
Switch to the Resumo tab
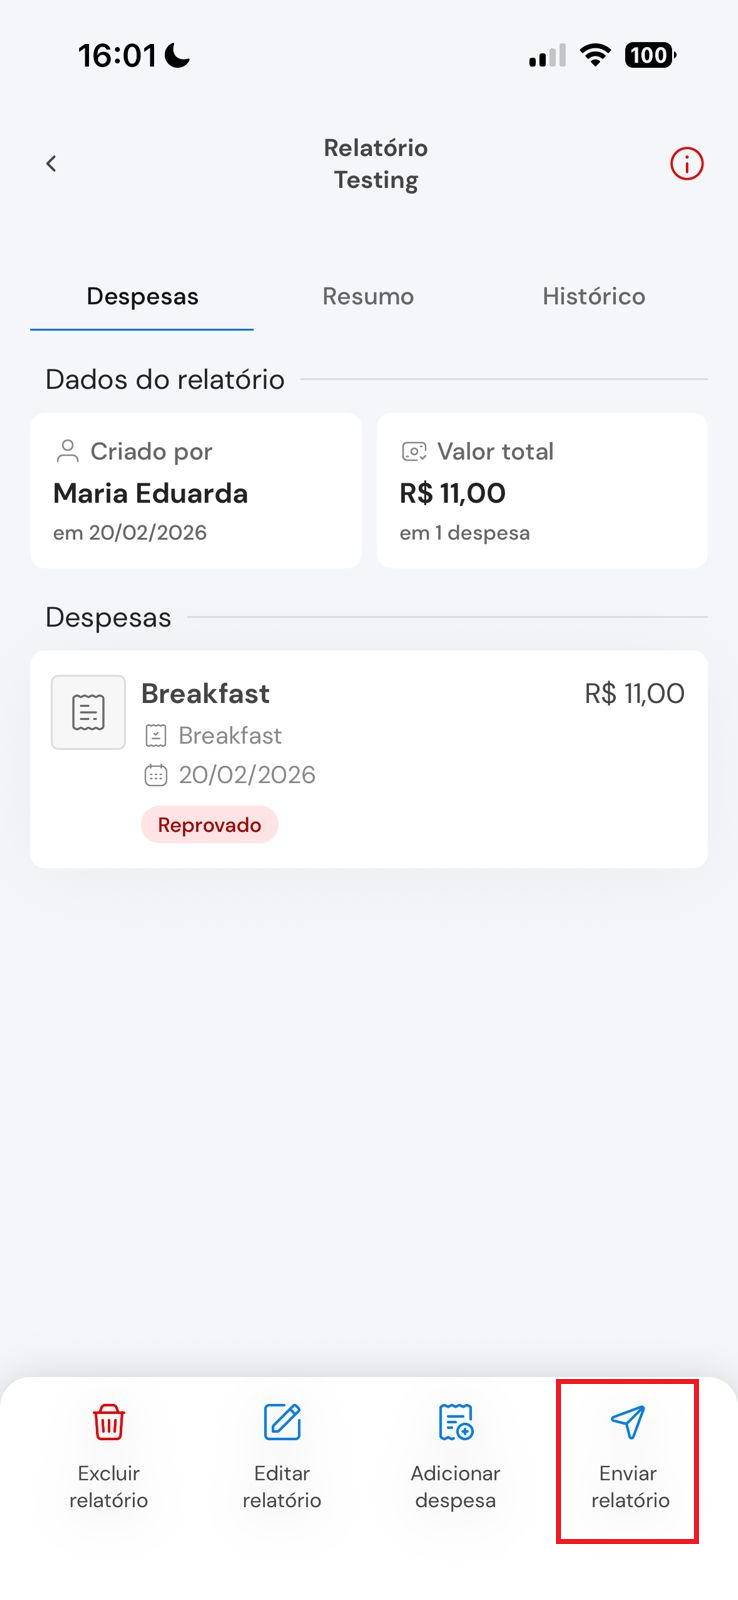click(368, 296)
